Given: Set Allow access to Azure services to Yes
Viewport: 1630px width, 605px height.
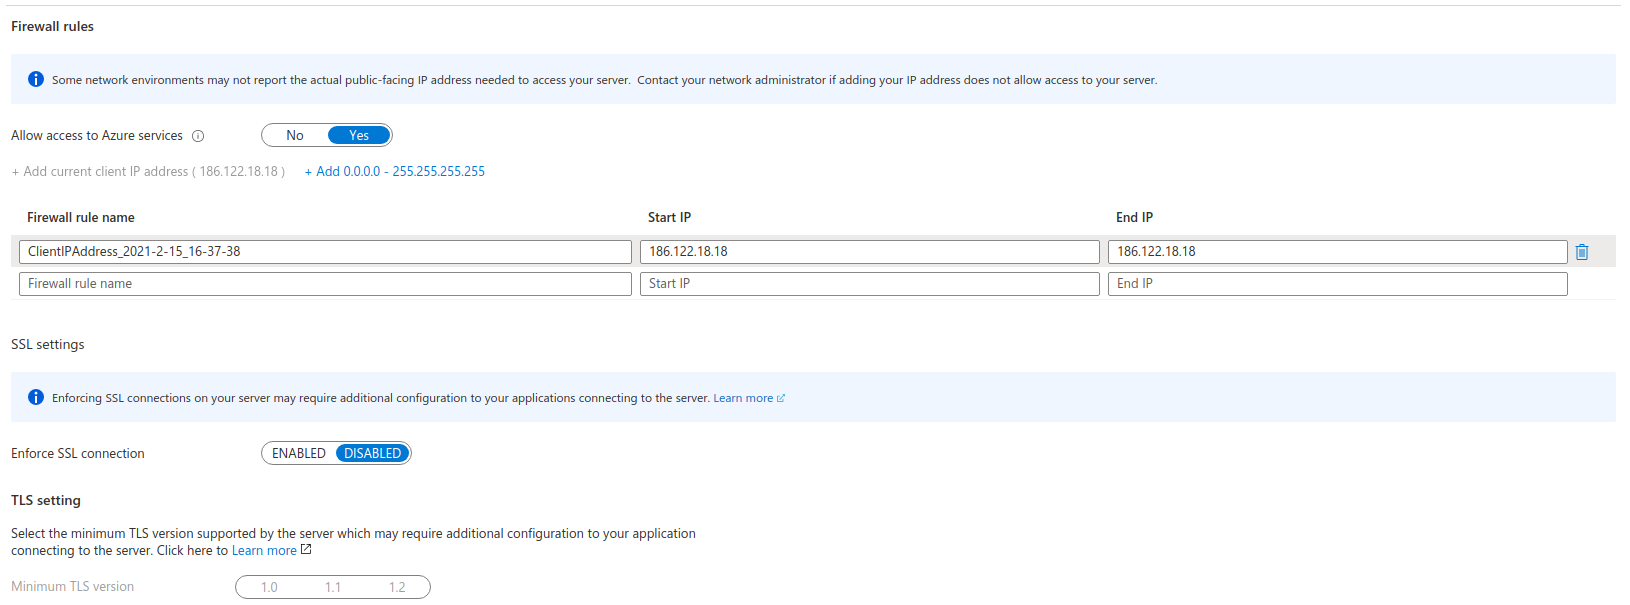Looking at the screenshot, I should 359,135.
